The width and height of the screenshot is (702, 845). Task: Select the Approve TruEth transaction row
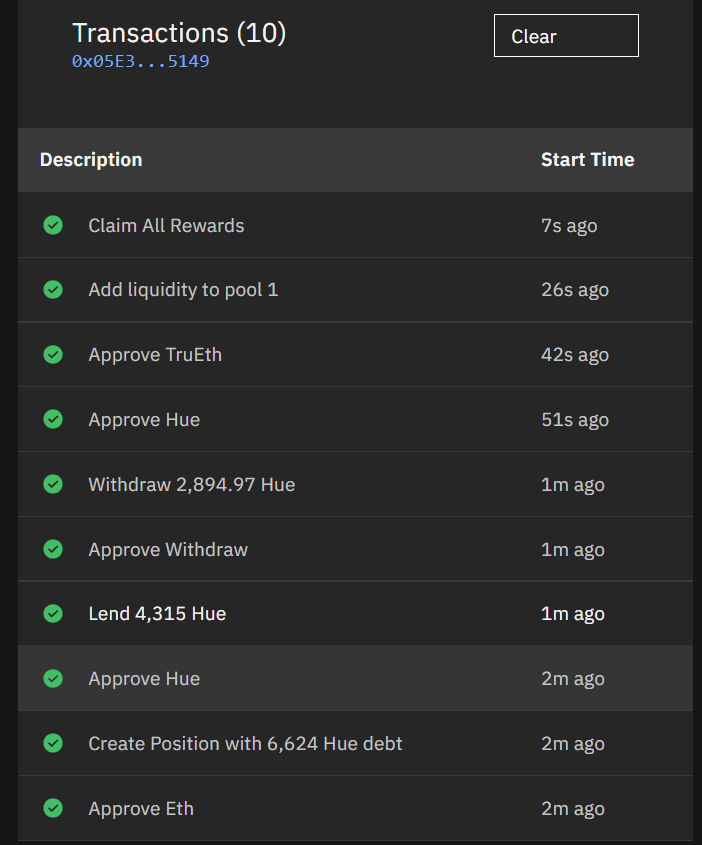tap(355, 355)
